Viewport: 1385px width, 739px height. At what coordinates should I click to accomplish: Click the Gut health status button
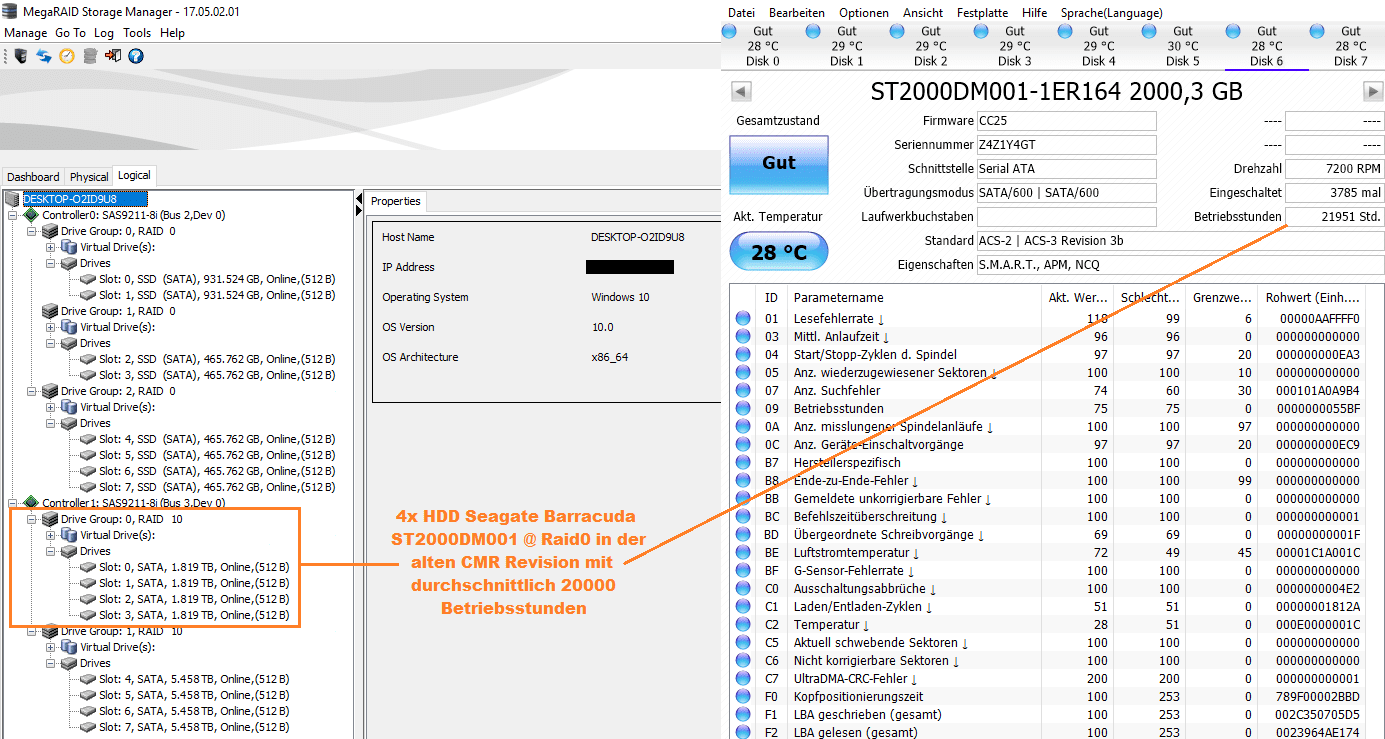[x=779, y=163]
